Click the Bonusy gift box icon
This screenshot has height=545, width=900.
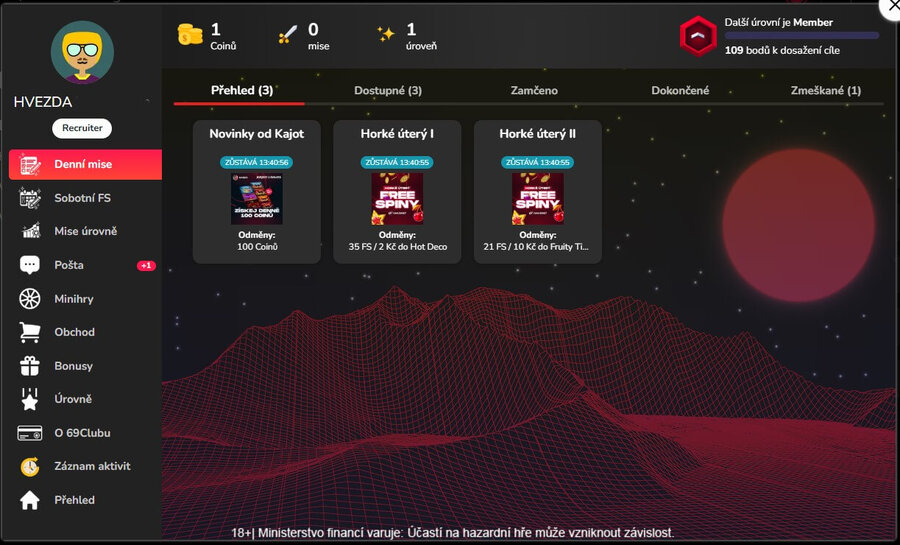pos(30,365)
